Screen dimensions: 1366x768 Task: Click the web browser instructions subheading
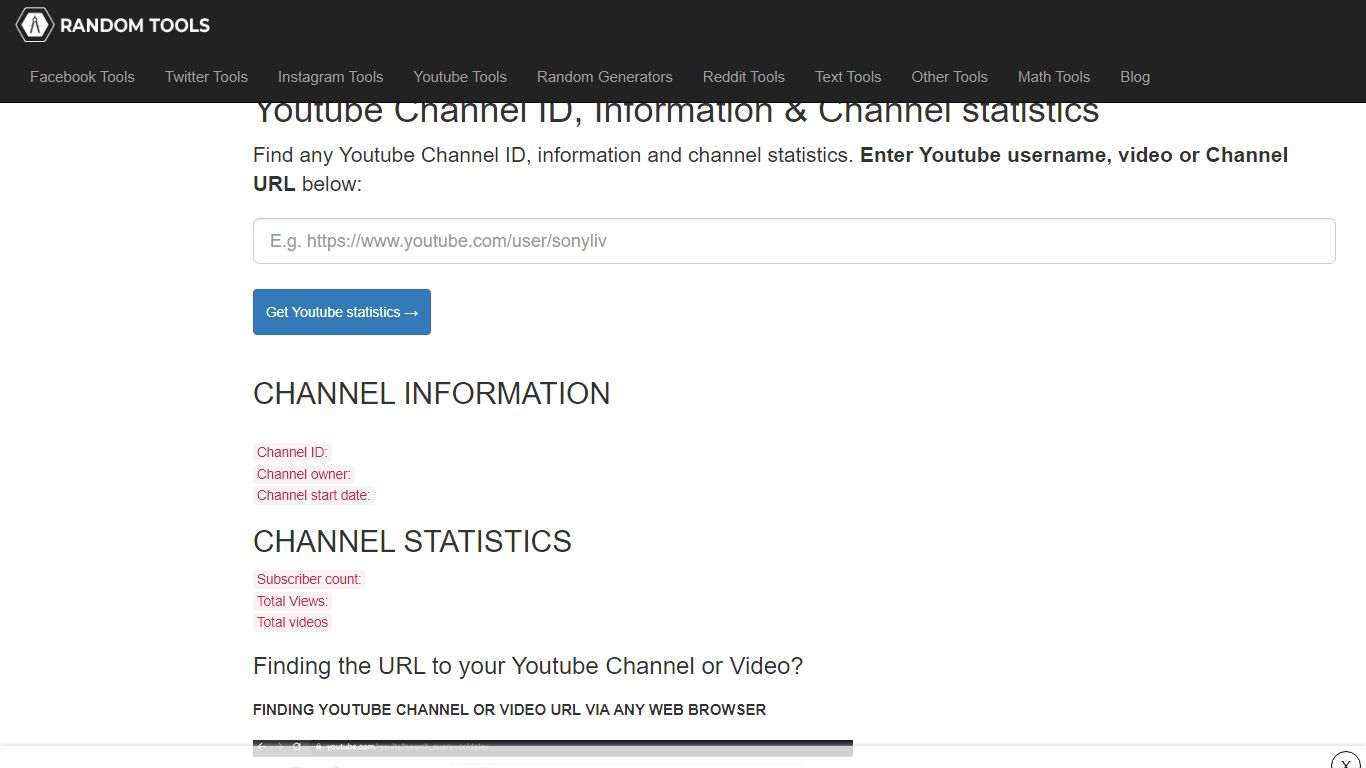[x=509, y=710]
